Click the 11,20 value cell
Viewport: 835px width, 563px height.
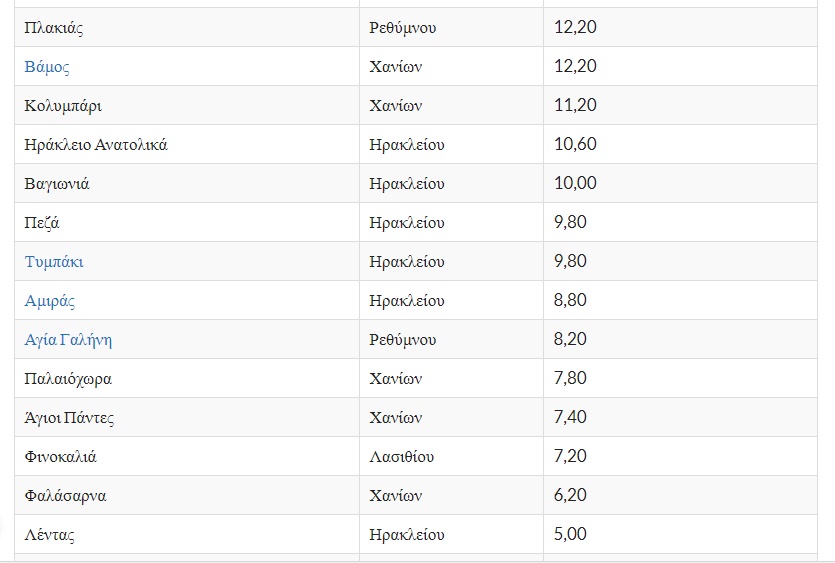pyautogui.click(x=575, y=106)
